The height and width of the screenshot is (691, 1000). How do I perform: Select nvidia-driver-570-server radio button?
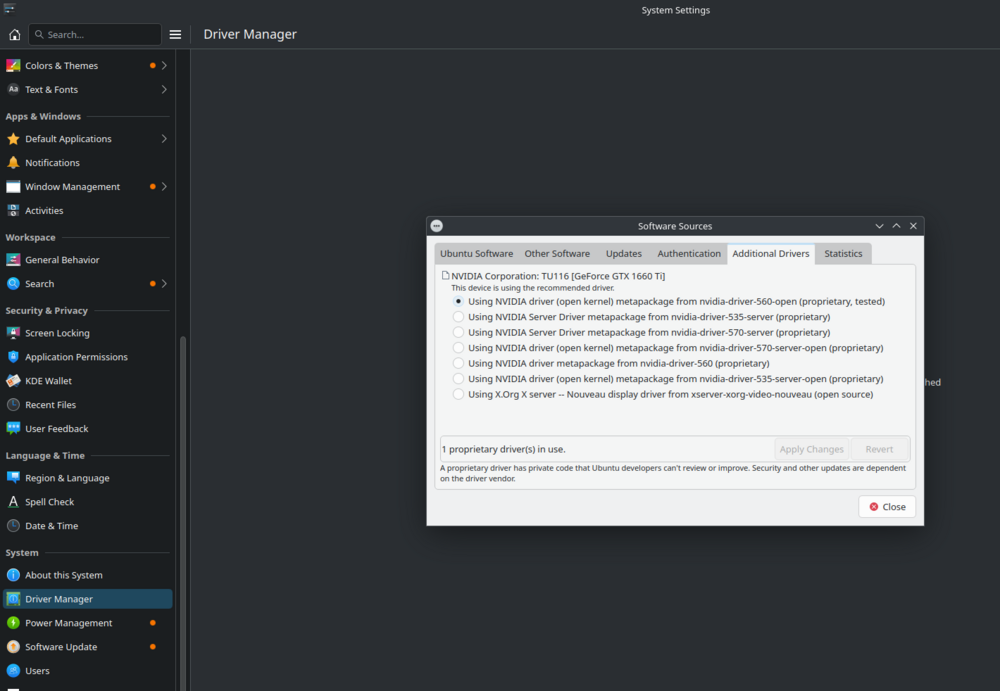point(458,332)
